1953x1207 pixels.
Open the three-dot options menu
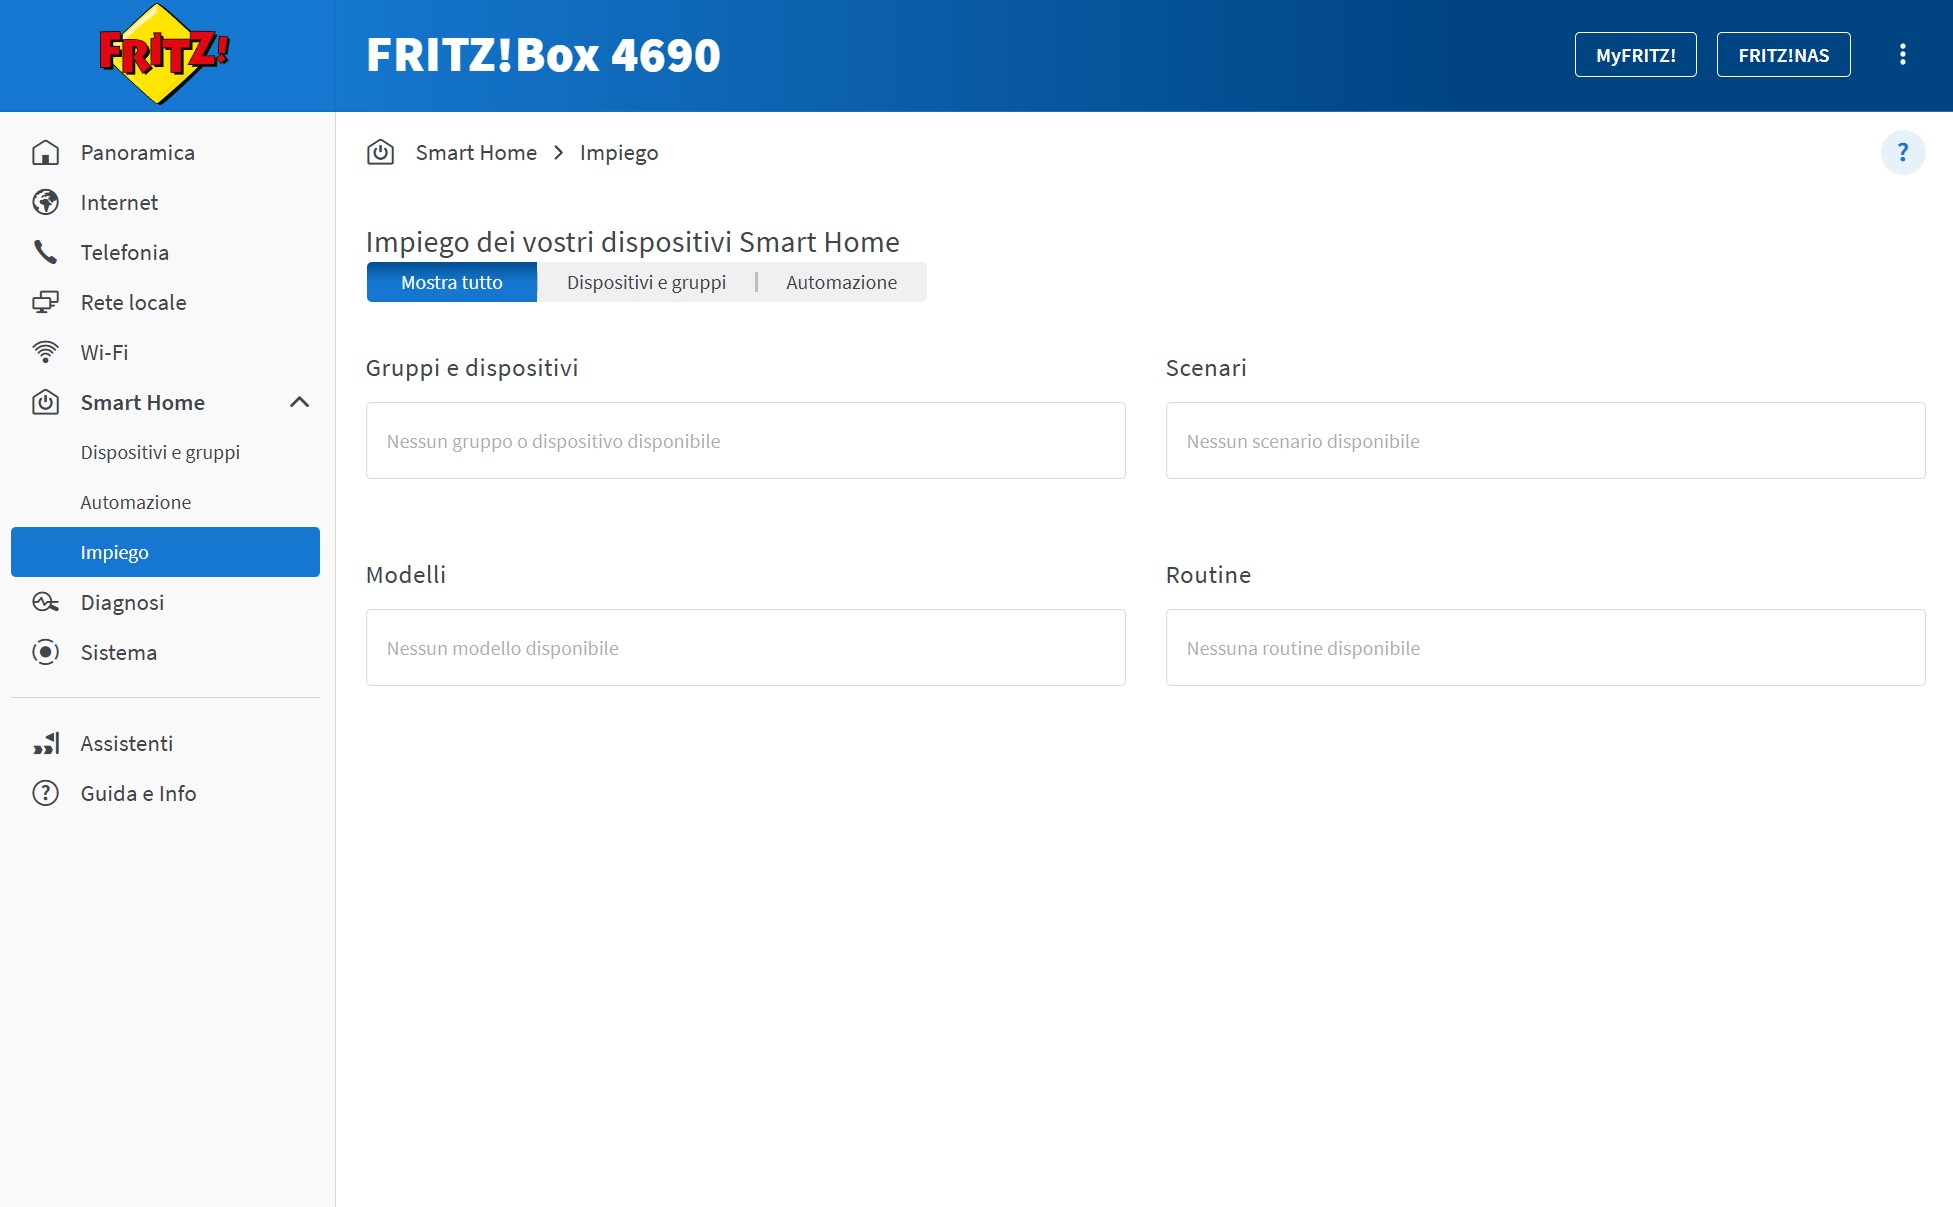(x=1902, y=55)
